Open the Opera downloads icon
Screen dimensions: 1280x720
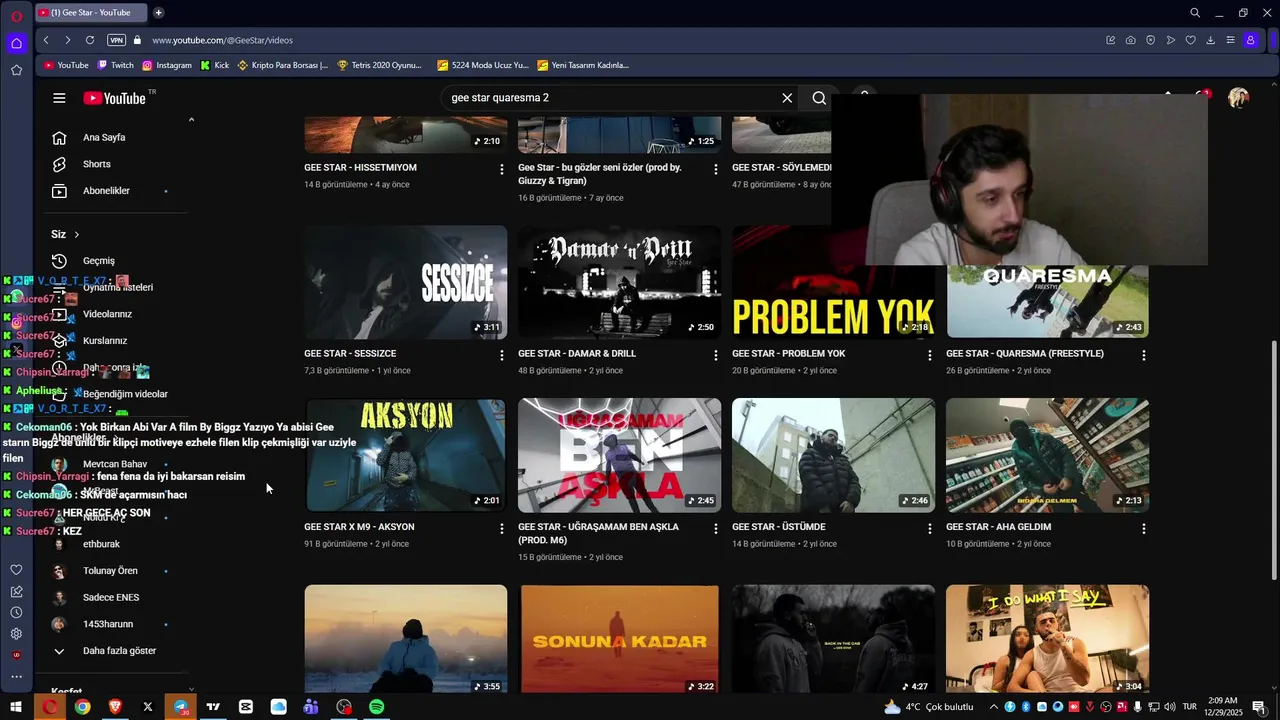point(1210,40)
